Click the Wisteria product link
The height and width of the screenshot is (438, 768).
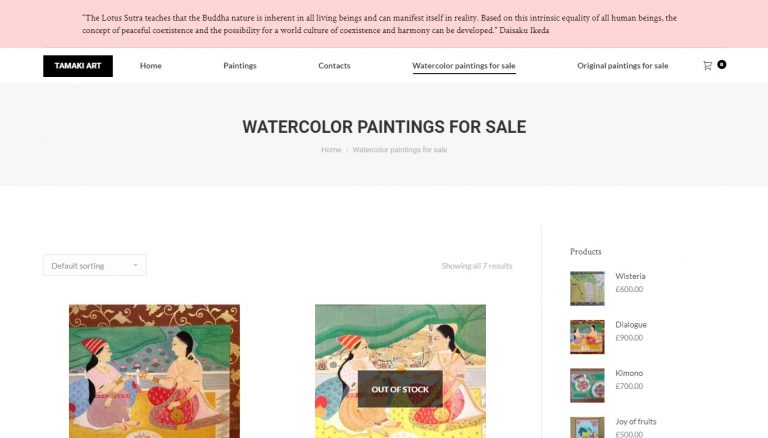(x=630, y=276)
